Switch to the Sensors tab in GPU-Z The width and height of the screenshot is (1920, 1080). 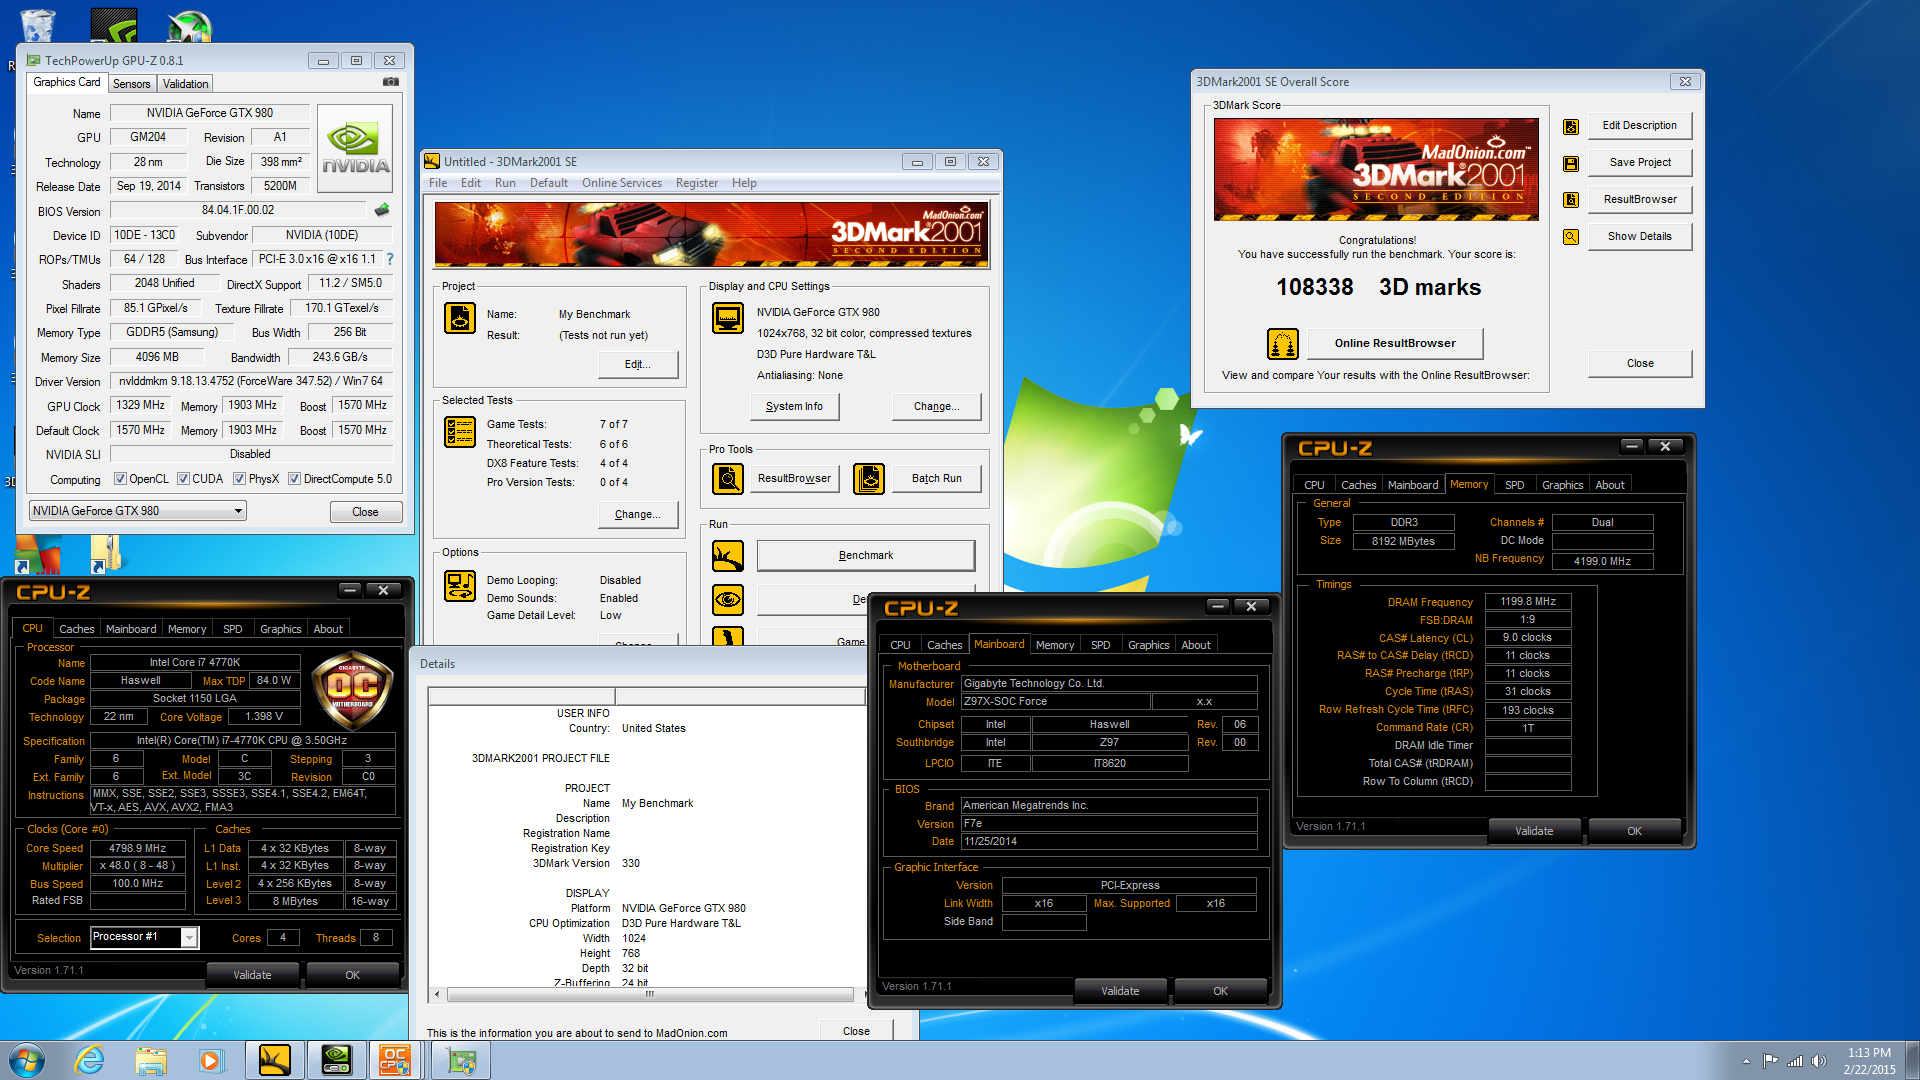pos(132,84)
